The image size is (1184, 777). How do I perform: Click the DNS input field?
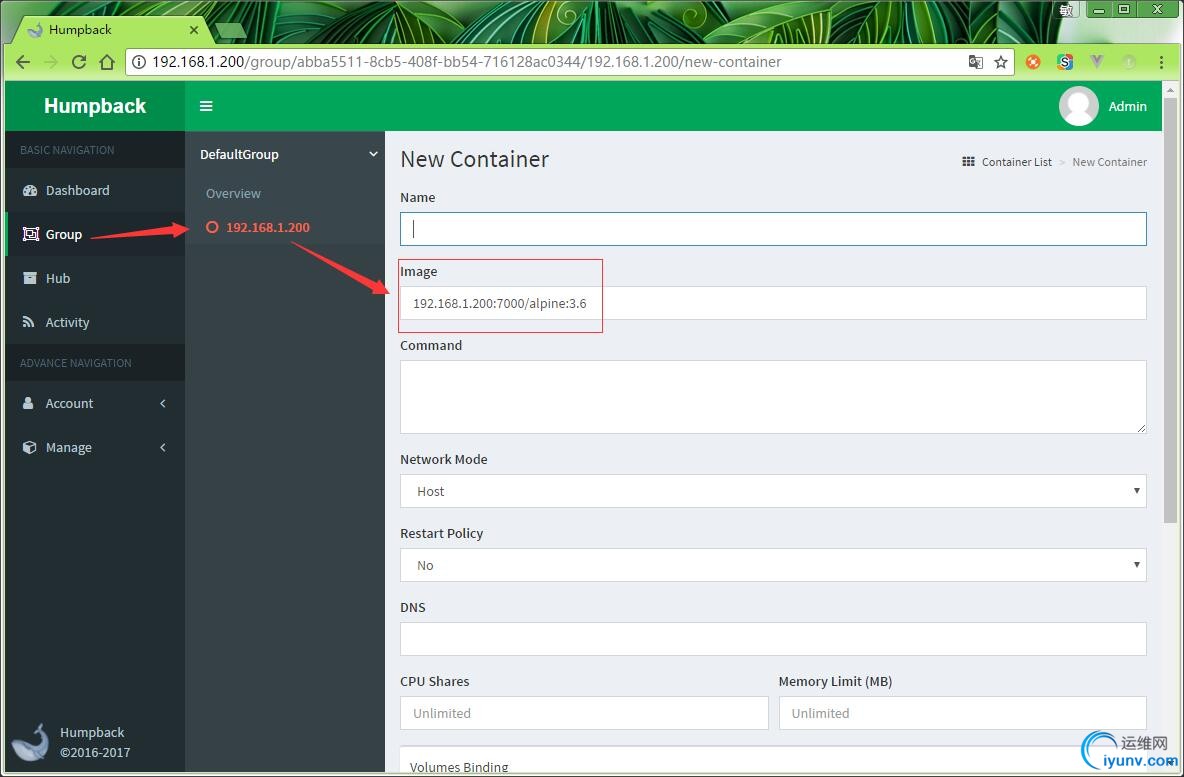coord(773,639)
